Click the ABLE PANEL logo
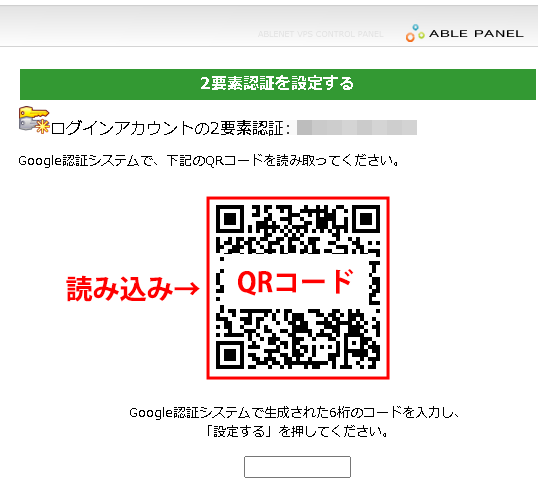Viewport: 544px width, 494px height. tap(464, 33)
